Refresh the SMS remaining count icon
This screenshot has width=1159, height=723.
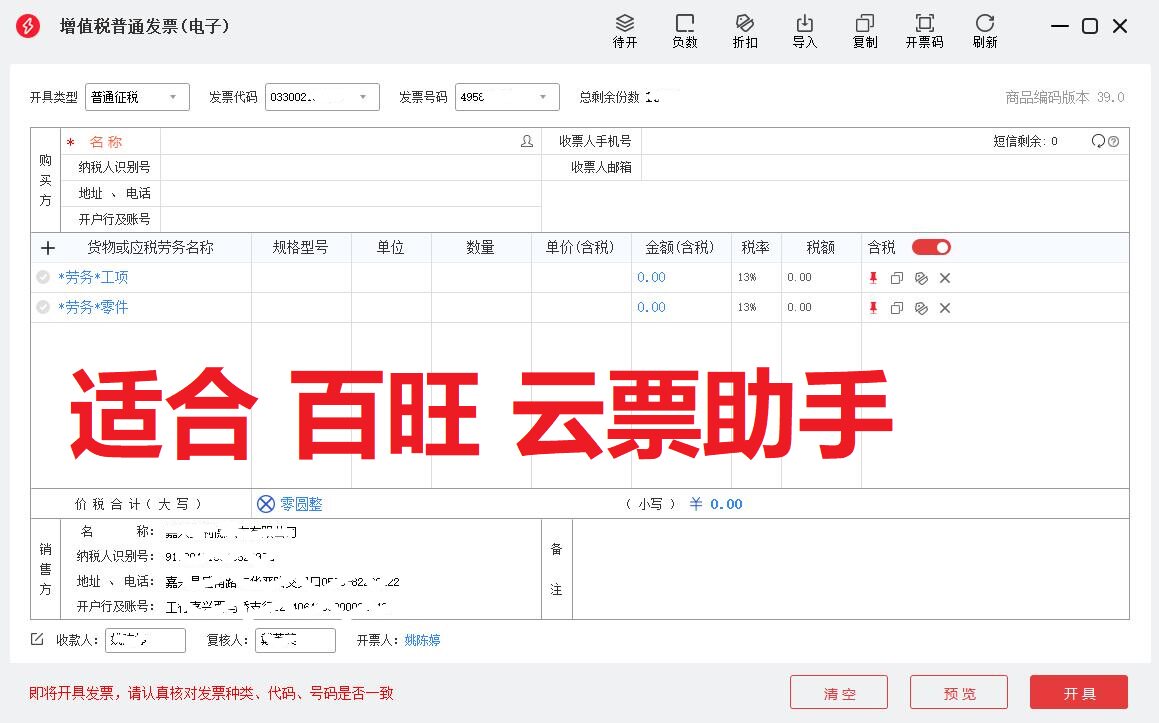point(1098,141)
